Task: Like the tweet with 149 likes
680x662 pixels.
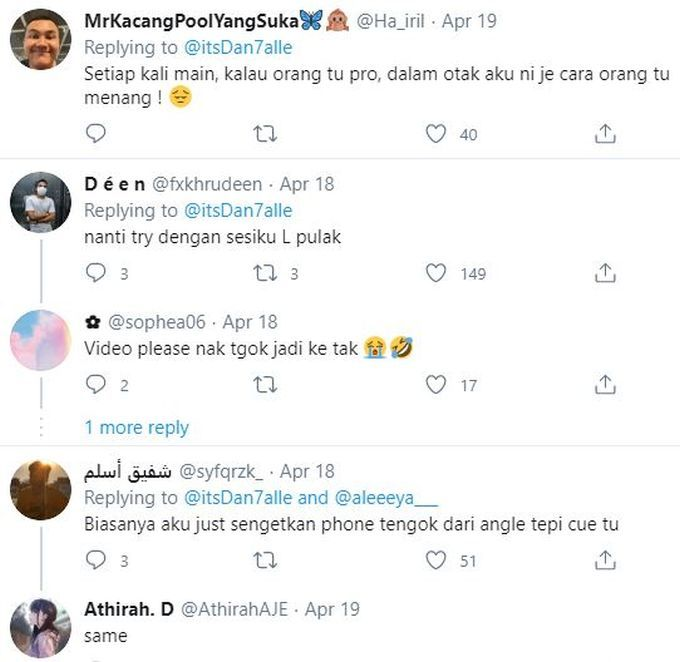Action: tap(436, 273)
